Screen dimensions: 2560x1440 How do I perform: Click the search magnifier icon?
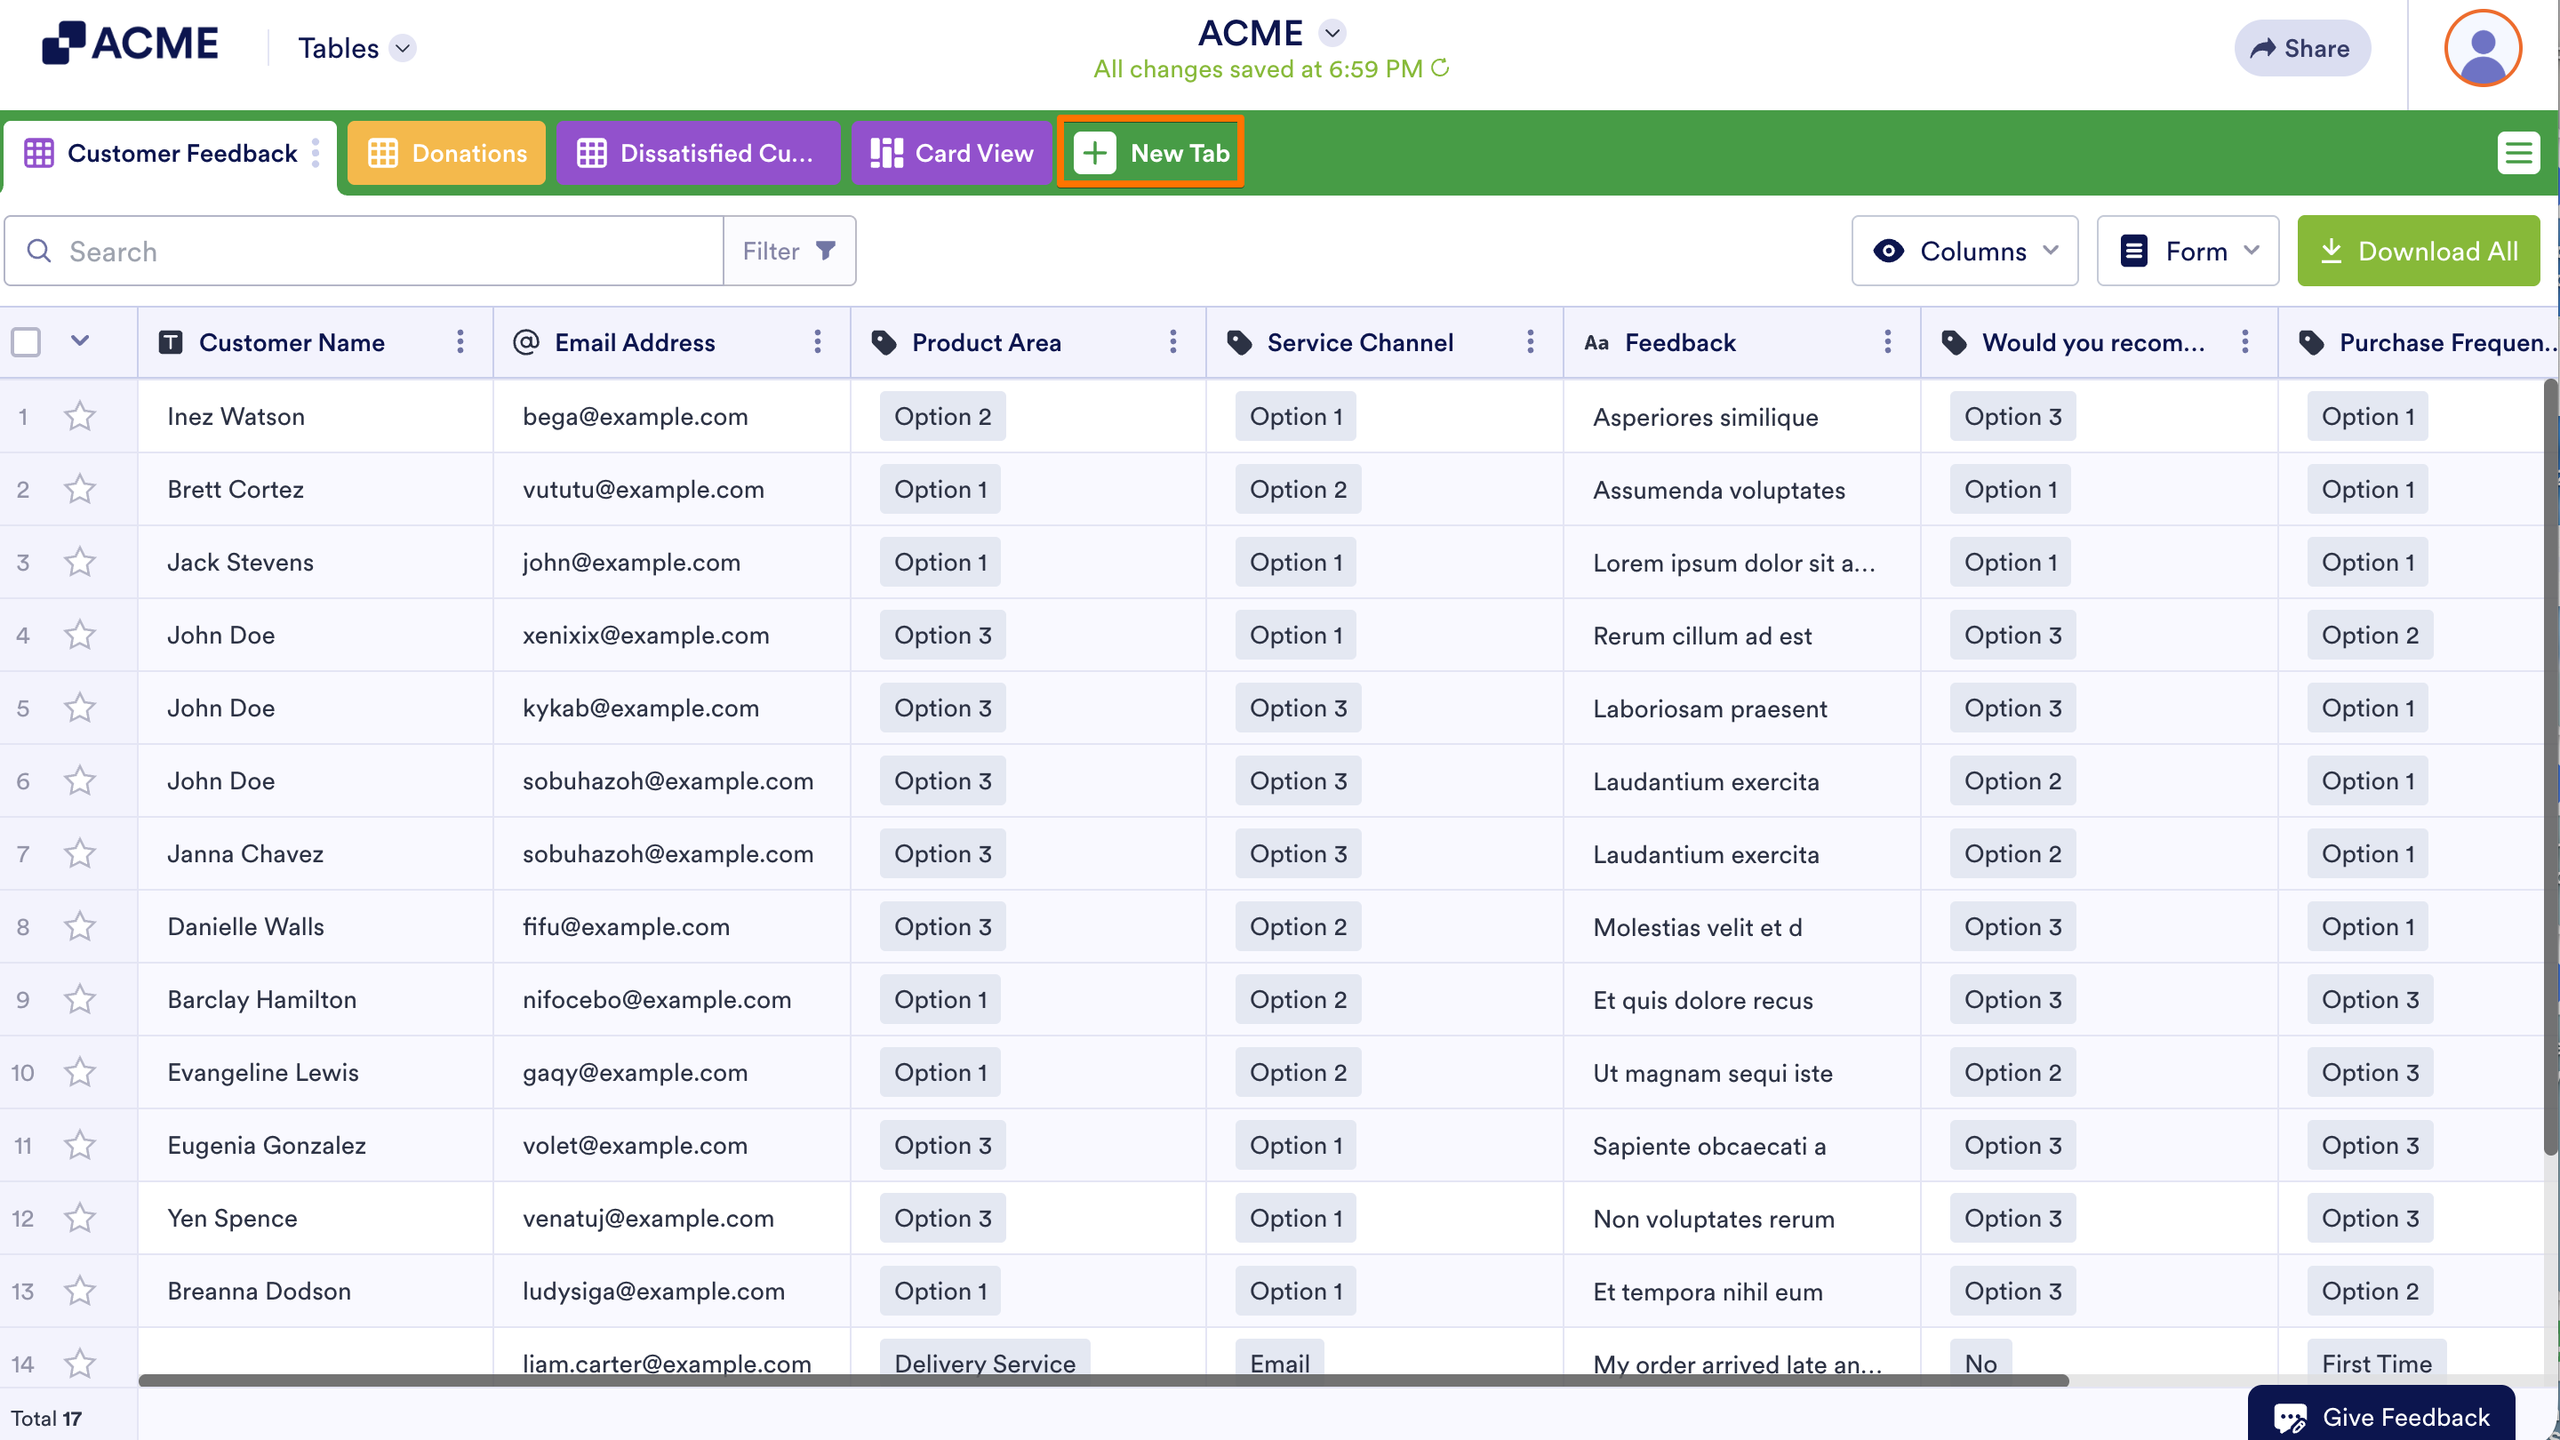tap(39, 251)
